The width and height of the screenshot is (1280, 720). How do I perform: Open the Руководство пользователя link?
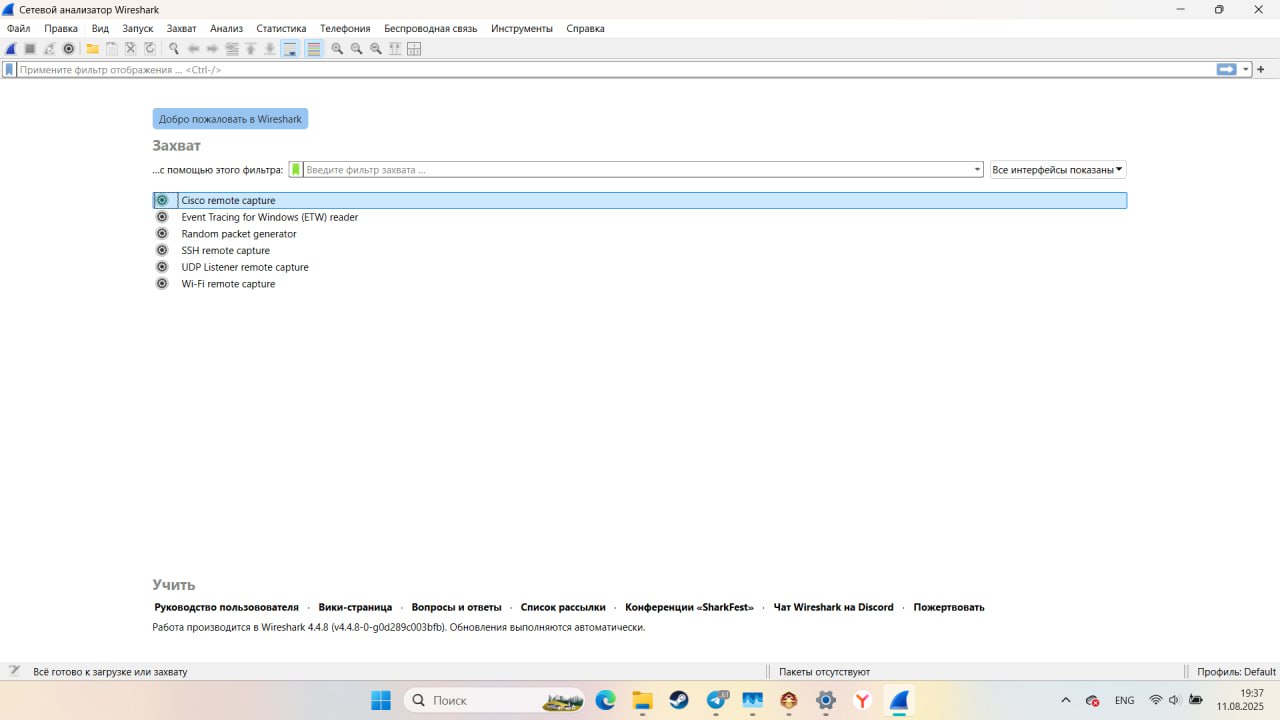click(226, 607)
